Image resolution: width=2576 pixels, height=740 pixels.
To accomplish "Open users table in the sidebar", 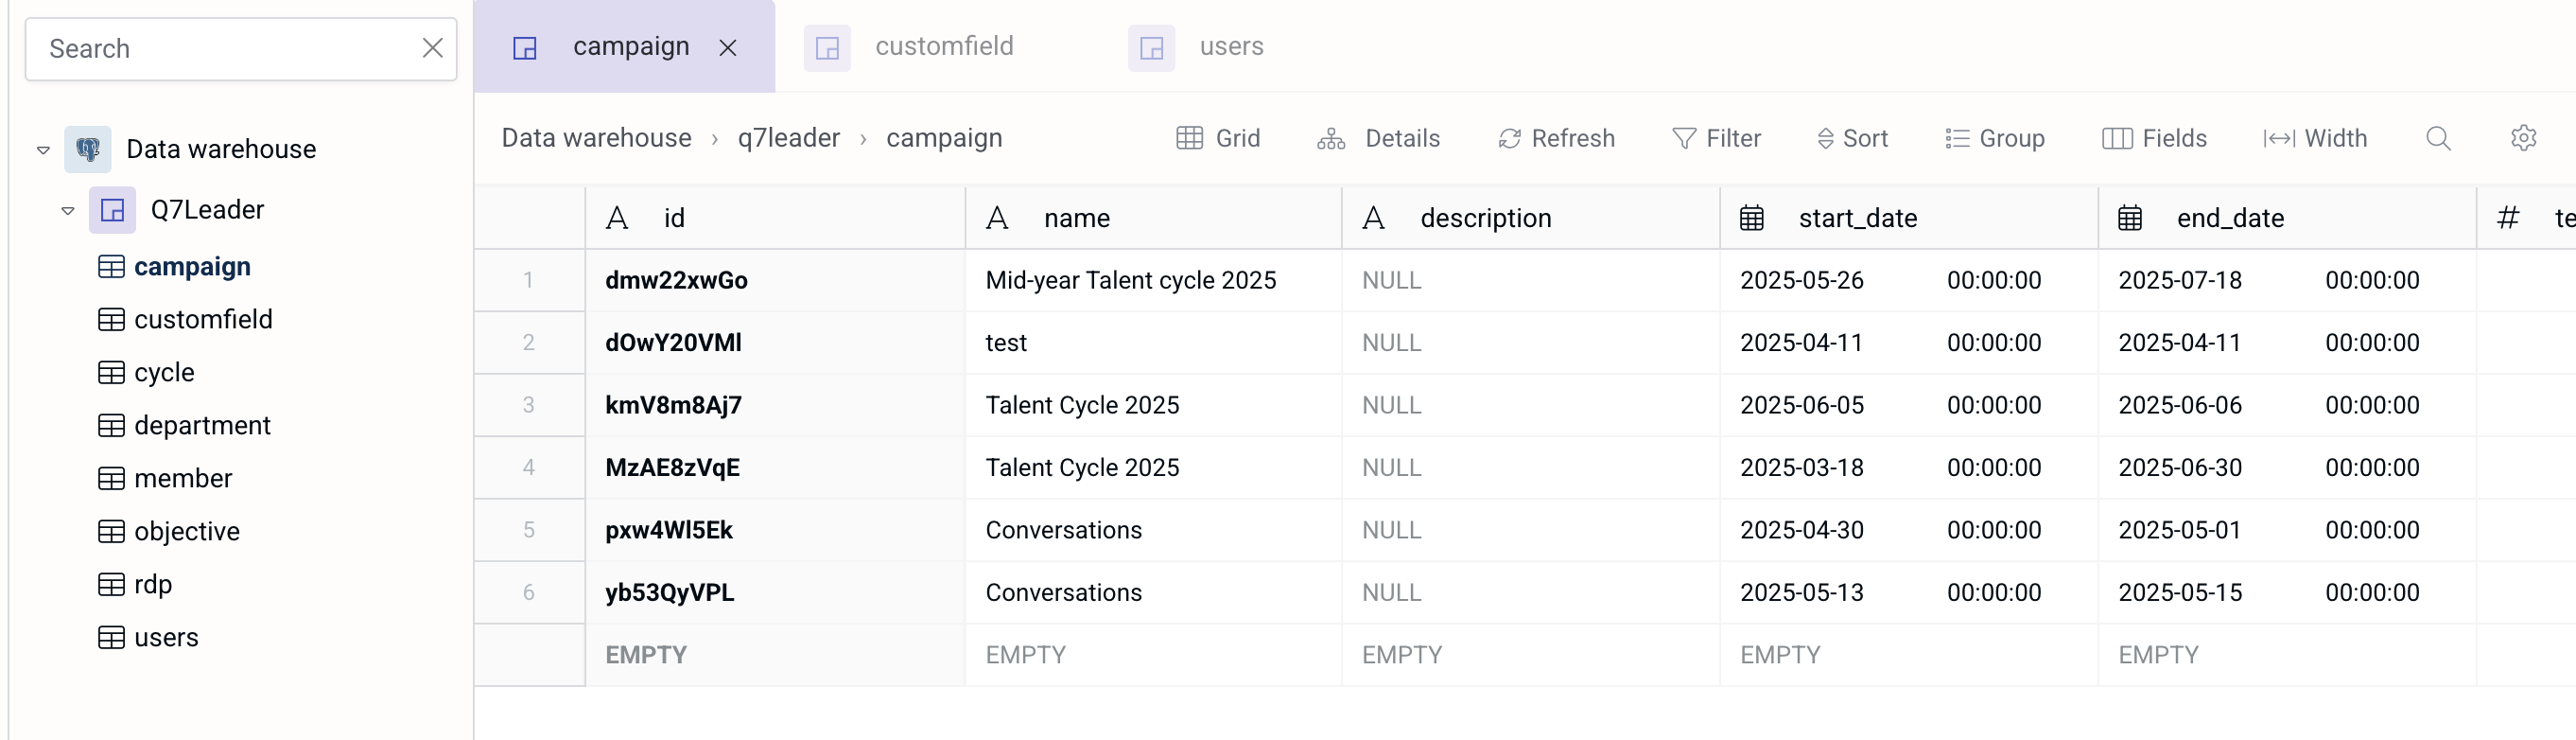I will [149, 638].
